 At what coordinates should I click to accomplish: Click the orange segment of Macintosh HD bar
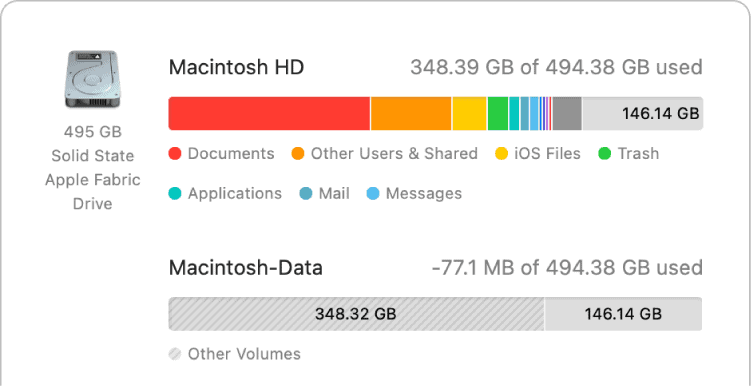(411, 113)
